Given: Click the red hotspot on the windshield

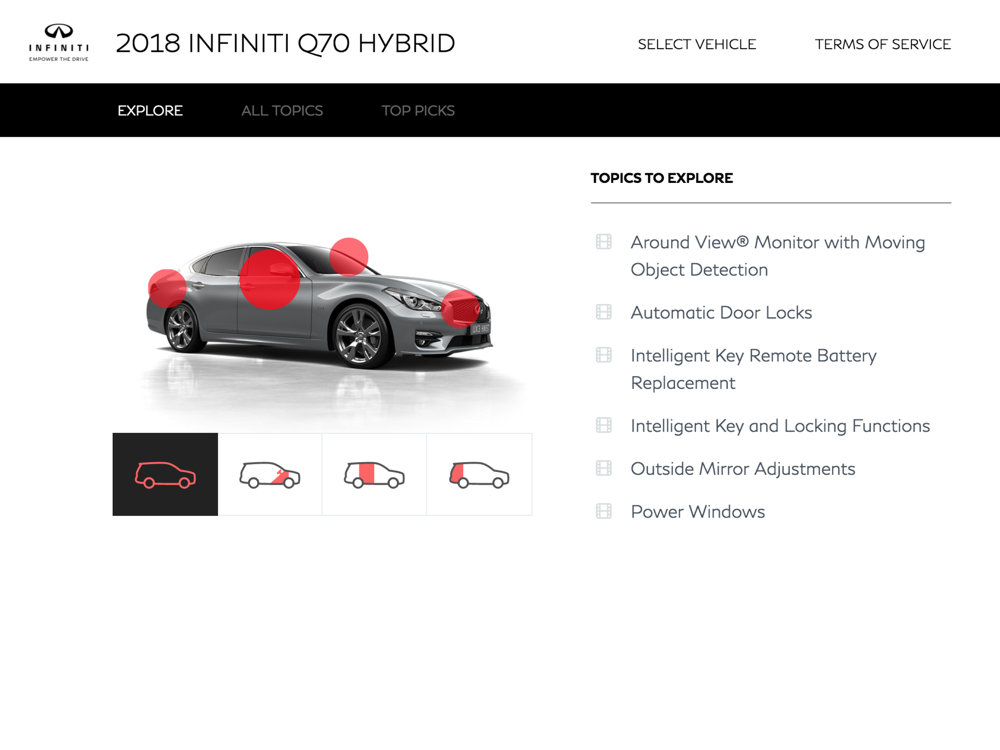Looking at the screenshot, I should coord(349,256).
